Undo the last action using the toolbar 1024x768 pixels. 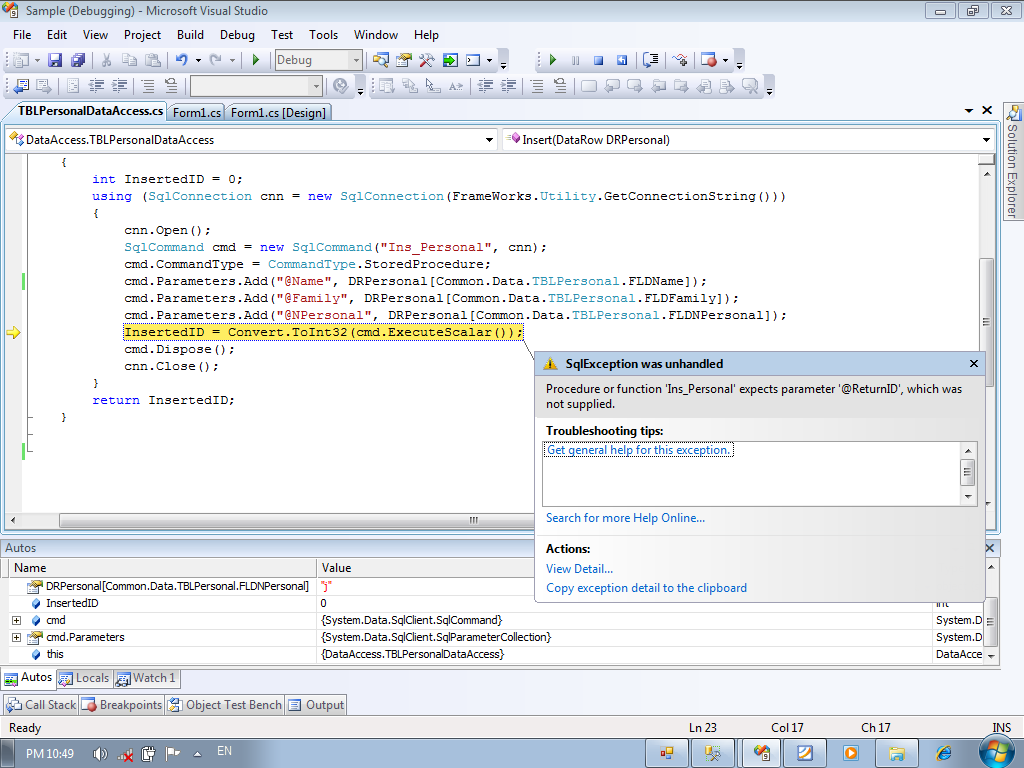pos(182,60)
